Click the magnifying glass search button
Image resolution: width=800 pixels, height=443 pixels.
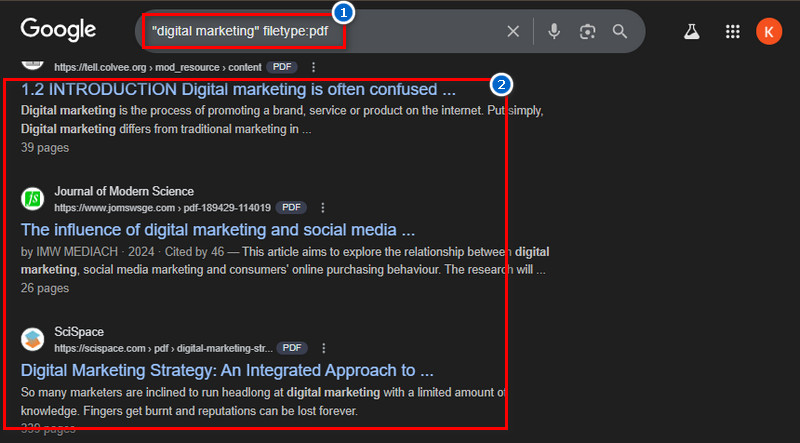click(620, 32)
